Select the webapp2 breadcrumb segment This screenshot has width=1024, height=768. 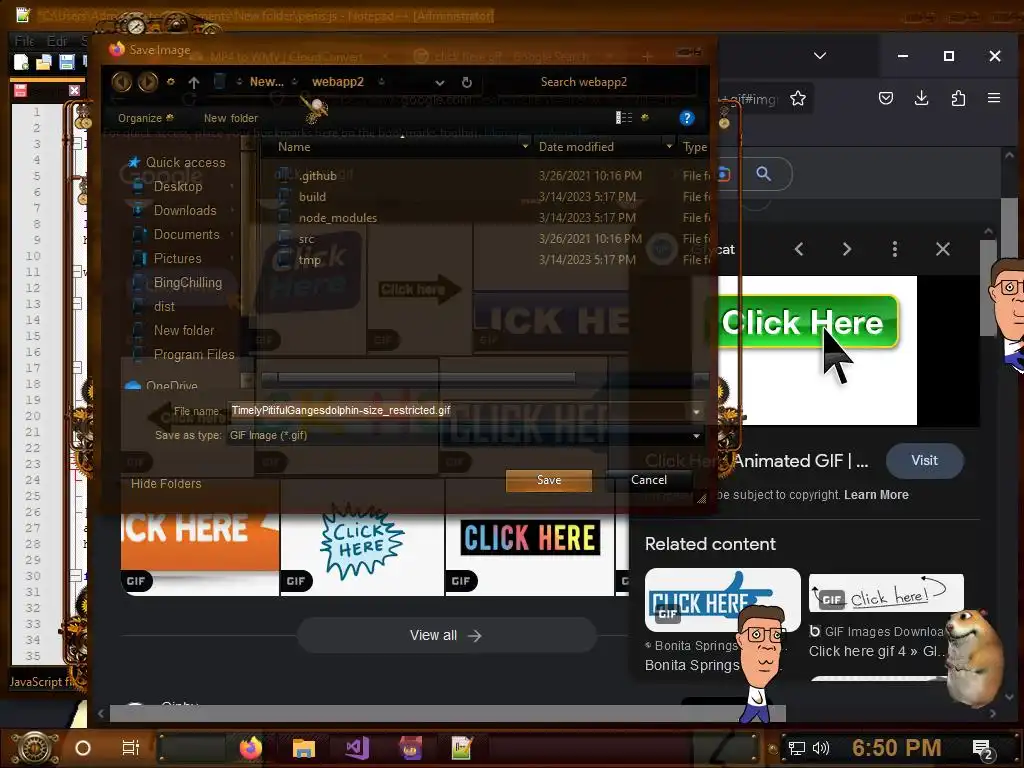pos(338,82)
